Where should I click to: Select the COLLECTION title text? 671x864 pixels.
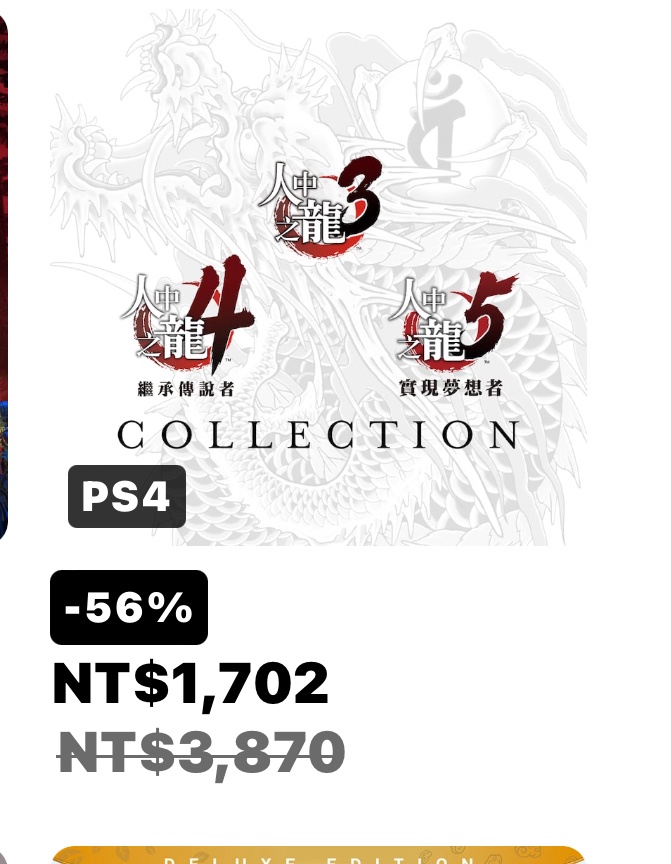coord(318,435)
